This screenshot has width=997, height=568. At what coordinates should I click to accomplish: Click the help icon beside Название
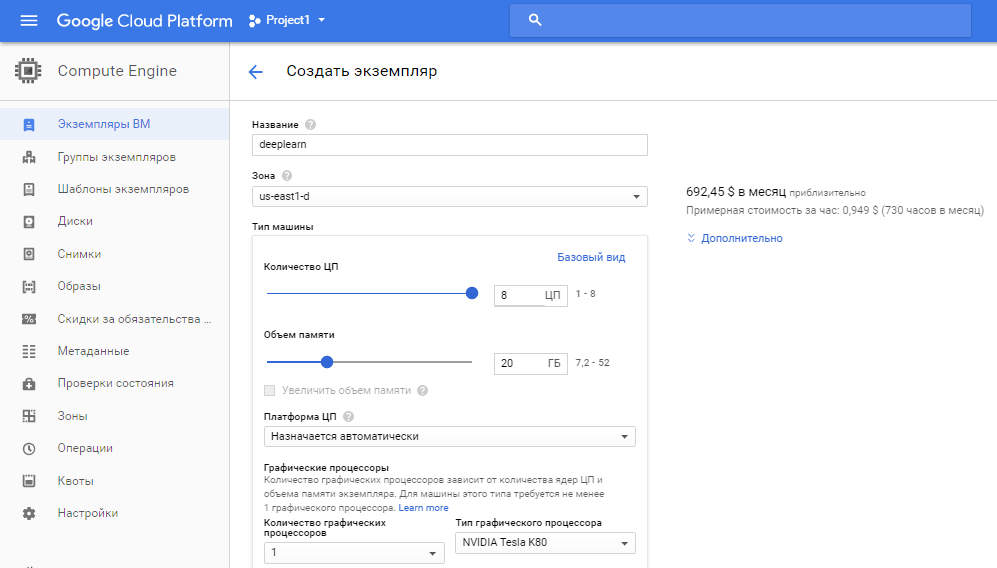coord(310,125)
